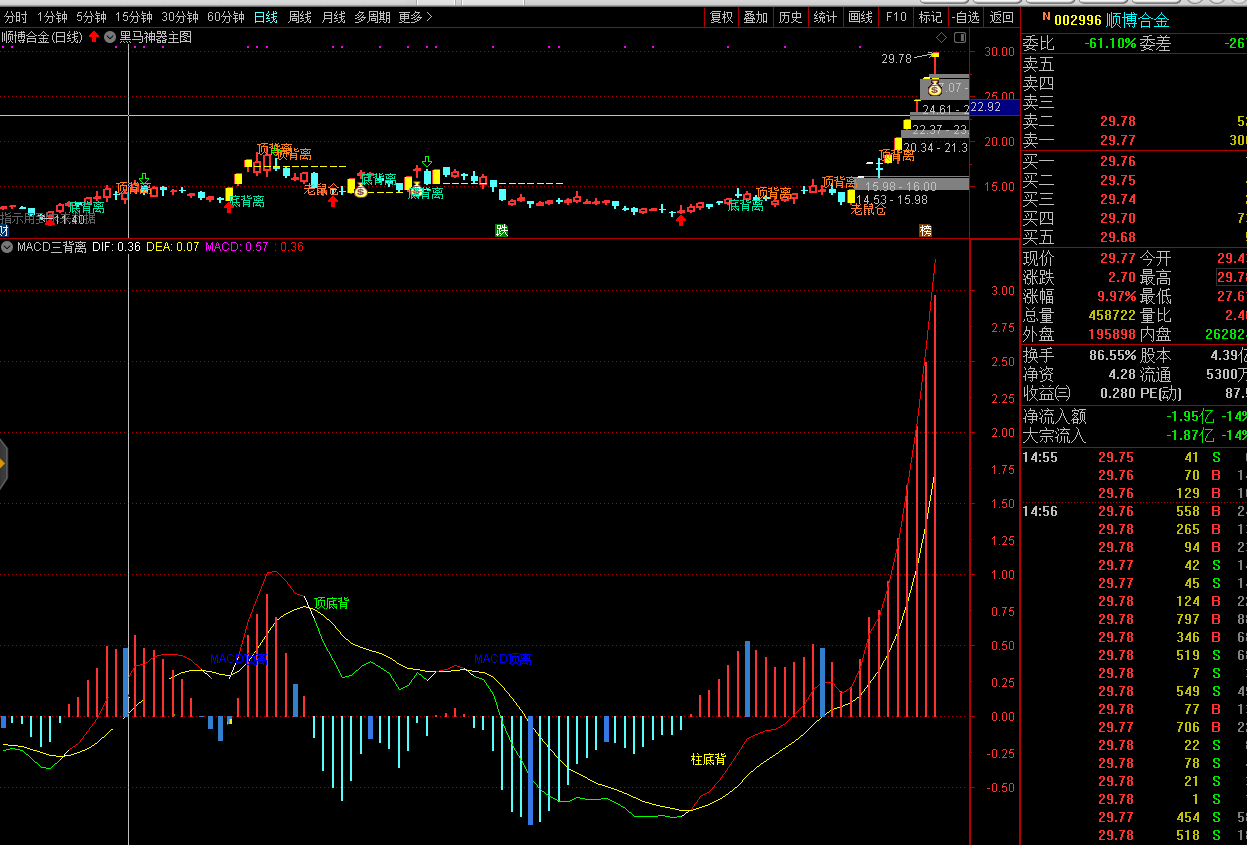Click the 叠加 overlay button

(756, 17)
